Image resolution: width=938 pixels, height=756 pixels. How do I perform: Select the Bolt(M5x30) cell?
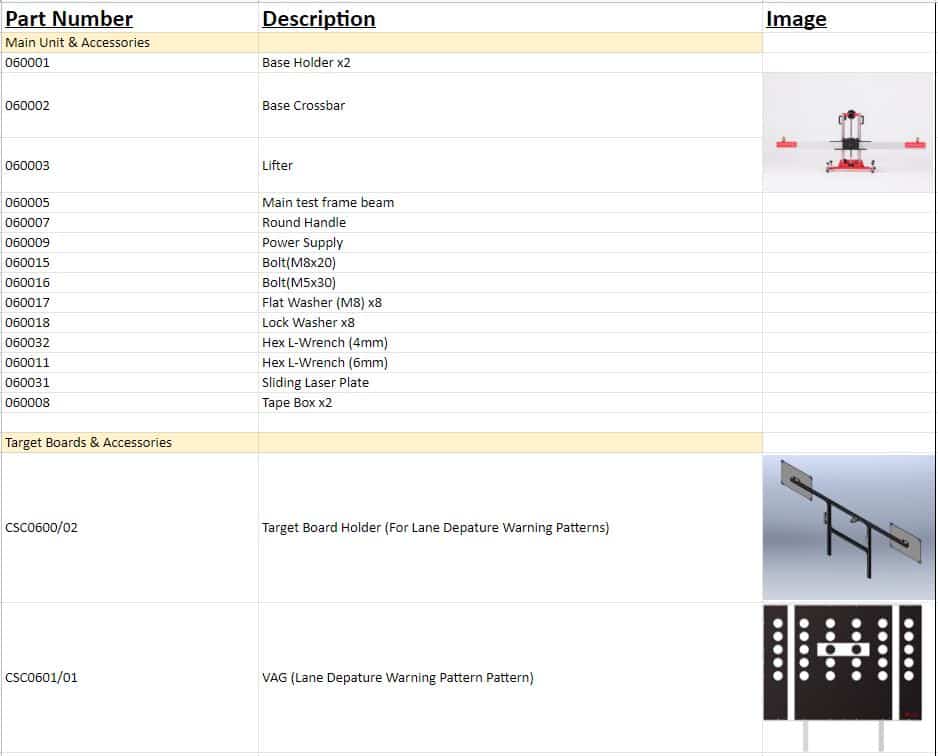click(x=510, y=282)
